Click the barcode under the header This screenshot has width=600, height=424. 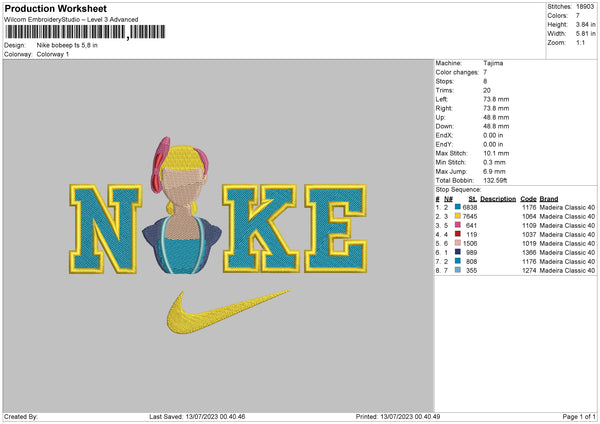coord(85,32)
